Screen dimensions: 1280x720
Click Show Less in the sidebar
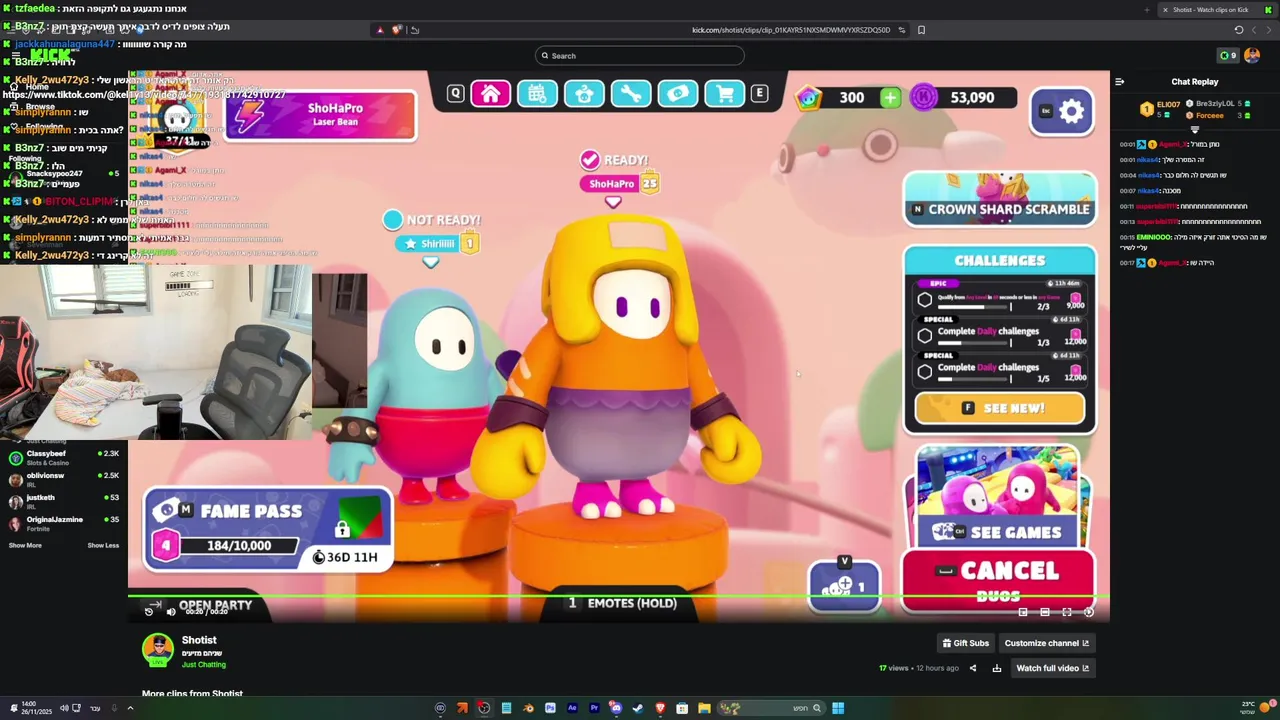tap(103, 545)
